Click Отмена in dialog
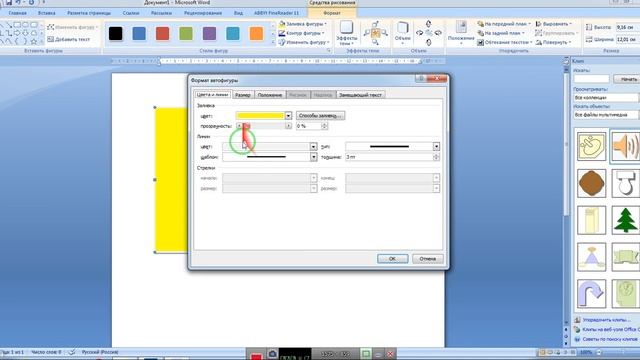The height and width of the screenshot is (360, 640). [x=427, y=259]
